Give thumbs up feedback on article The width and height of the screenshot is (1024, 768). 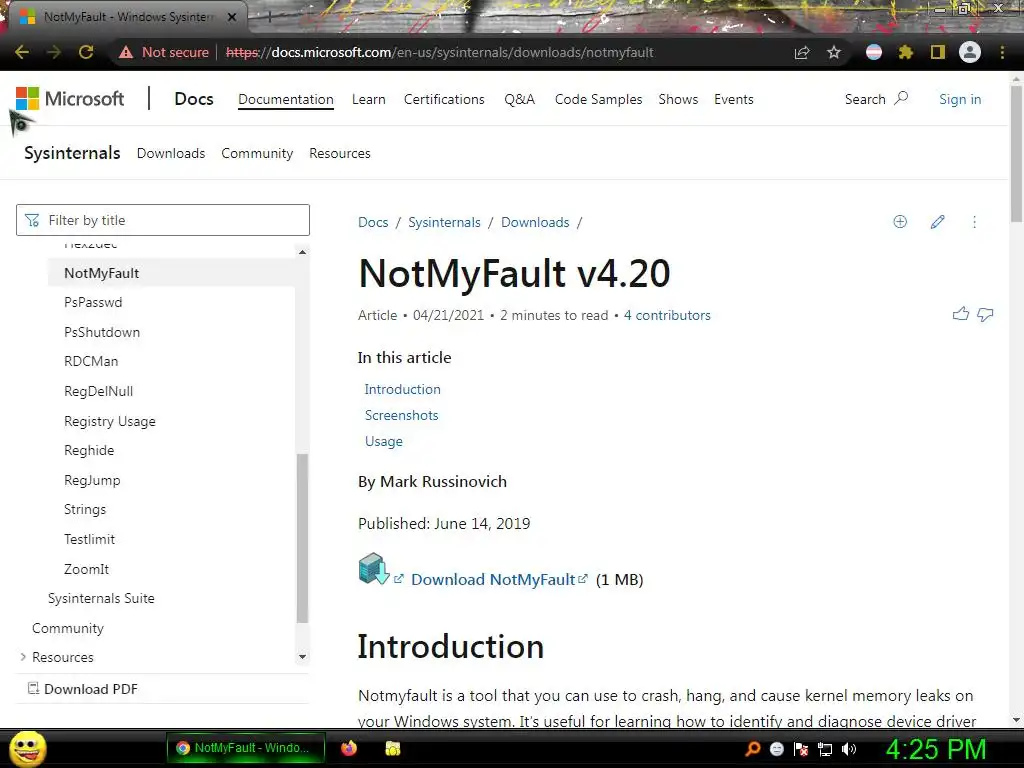click(x=961, y=314)
